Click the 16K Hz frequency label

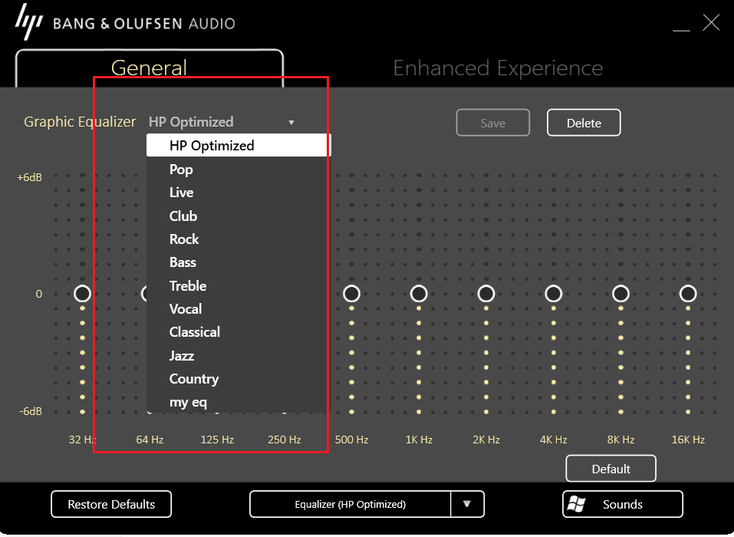tap(688, 440)
